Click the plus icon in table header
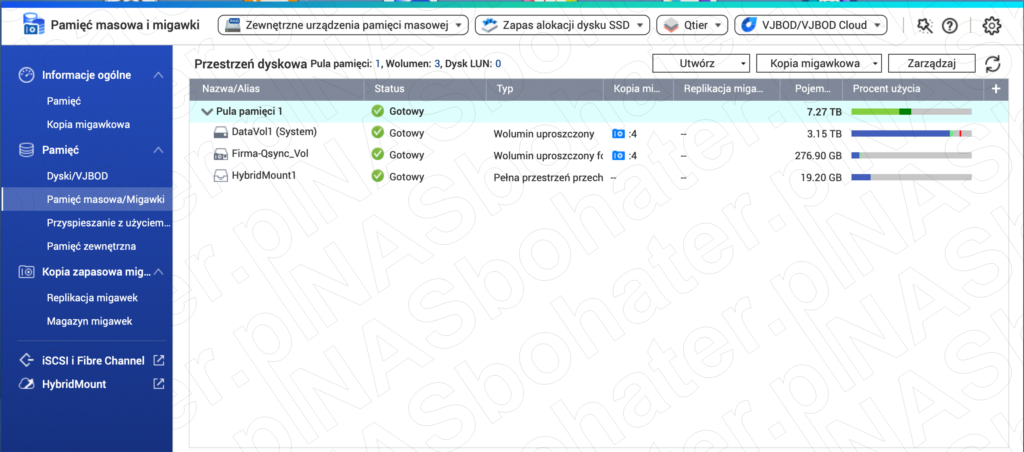The height and width of the screenshot is (452, 1024). [x=996, y=89]
